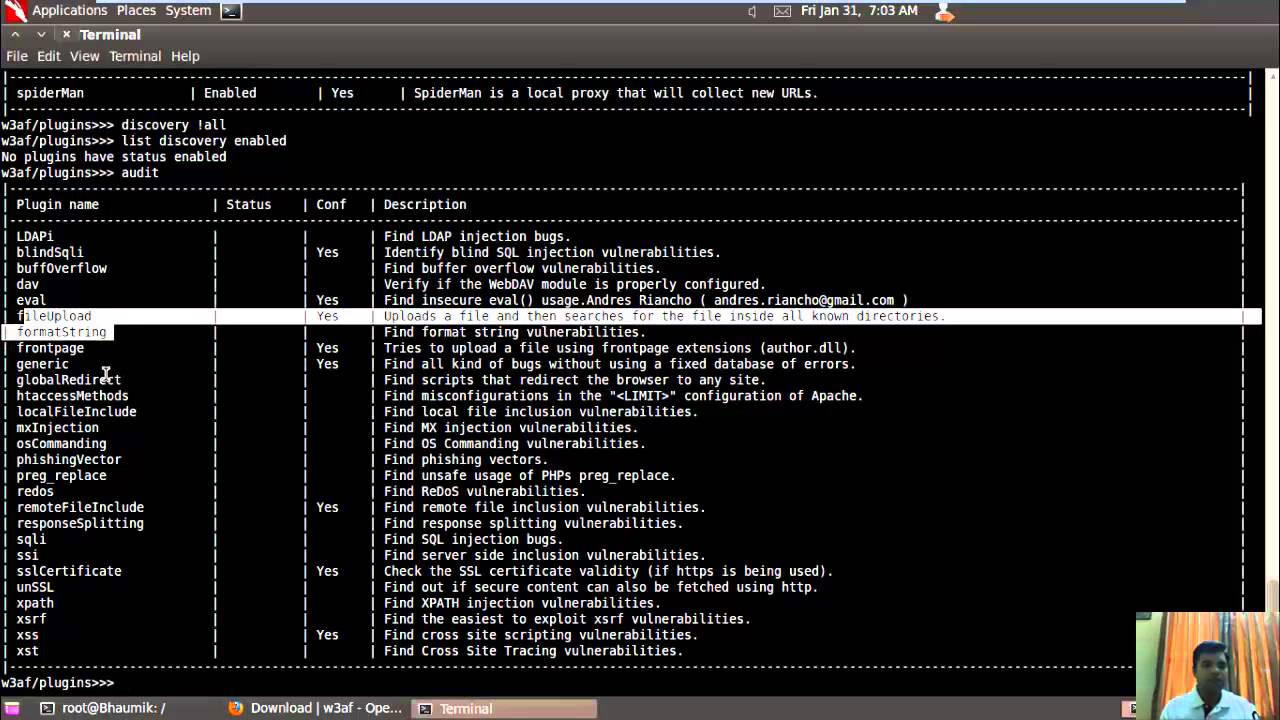Click the unSSL plugin name
Screen dimensions: 1280x720
(x=35, y=588)
